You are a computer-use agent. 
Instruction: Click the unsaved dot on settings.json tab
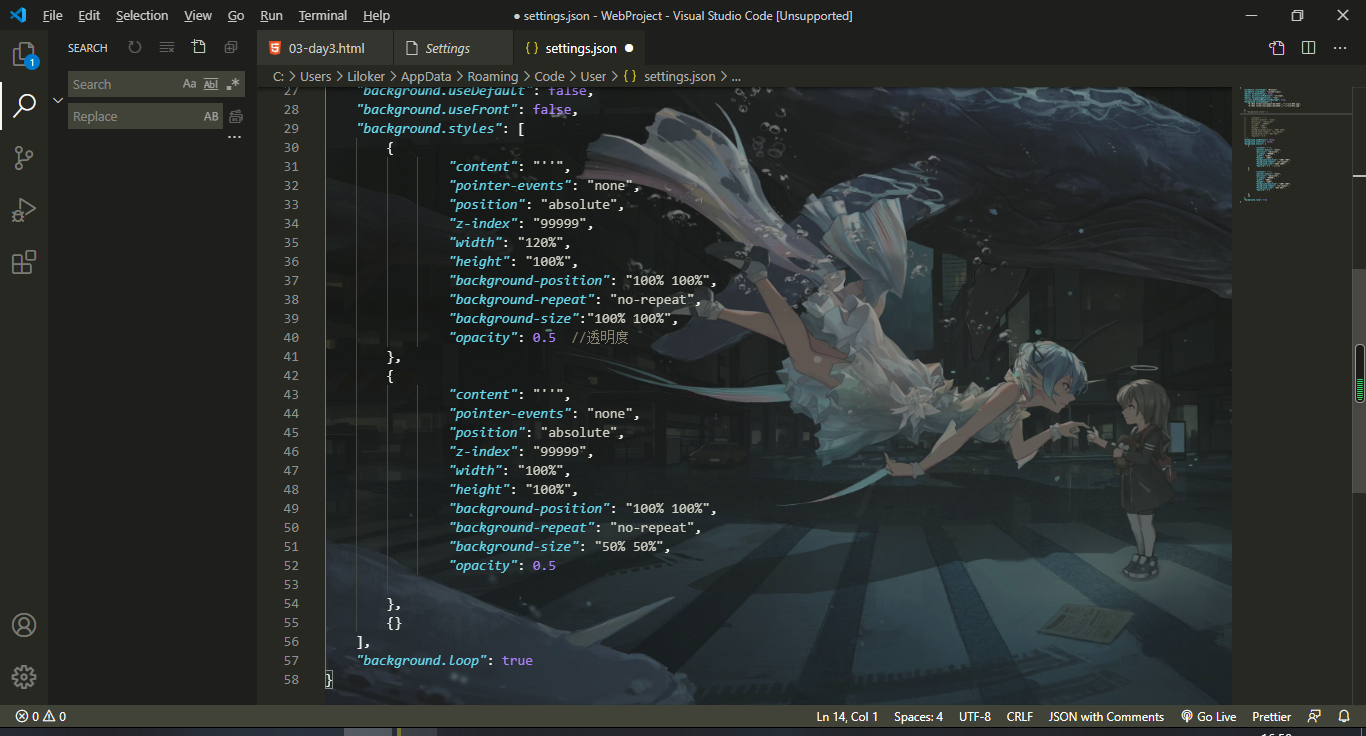[629, 48]
